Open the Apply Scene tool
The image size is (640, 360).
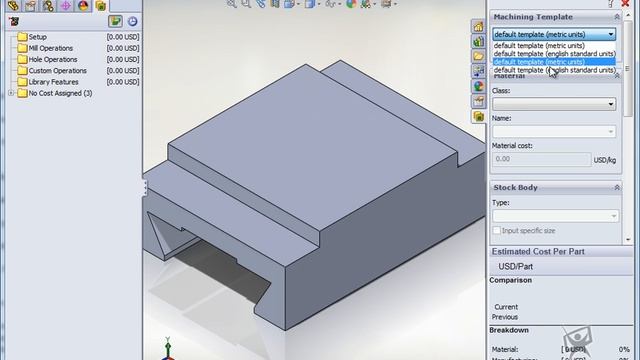click(366, 4)
